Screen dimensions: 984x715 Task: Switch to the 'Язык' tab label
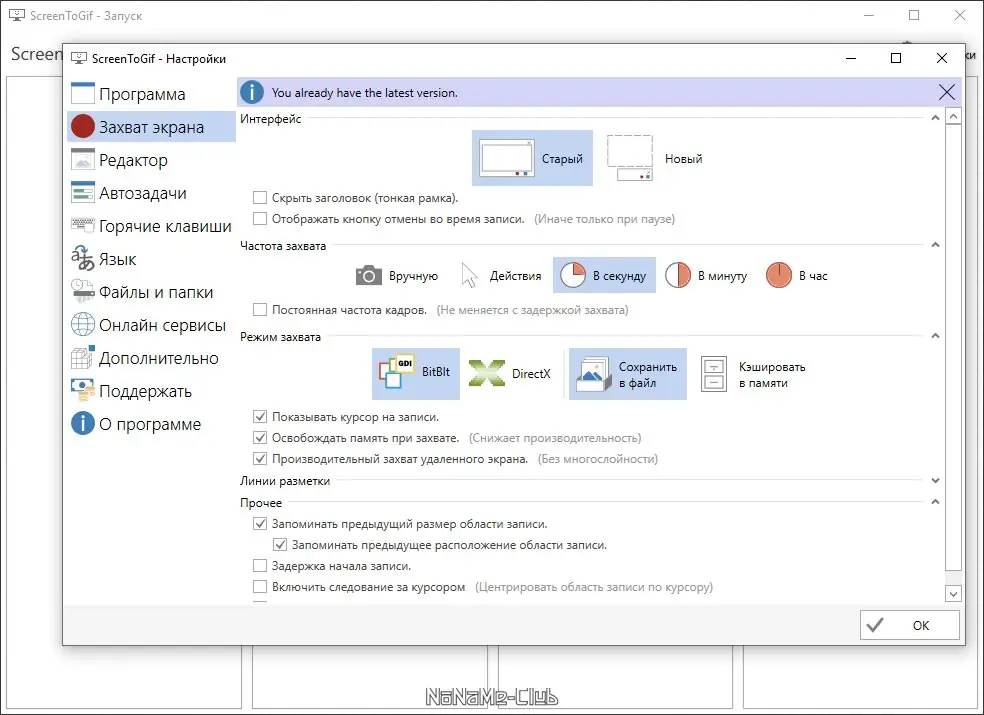coord(117,259)
